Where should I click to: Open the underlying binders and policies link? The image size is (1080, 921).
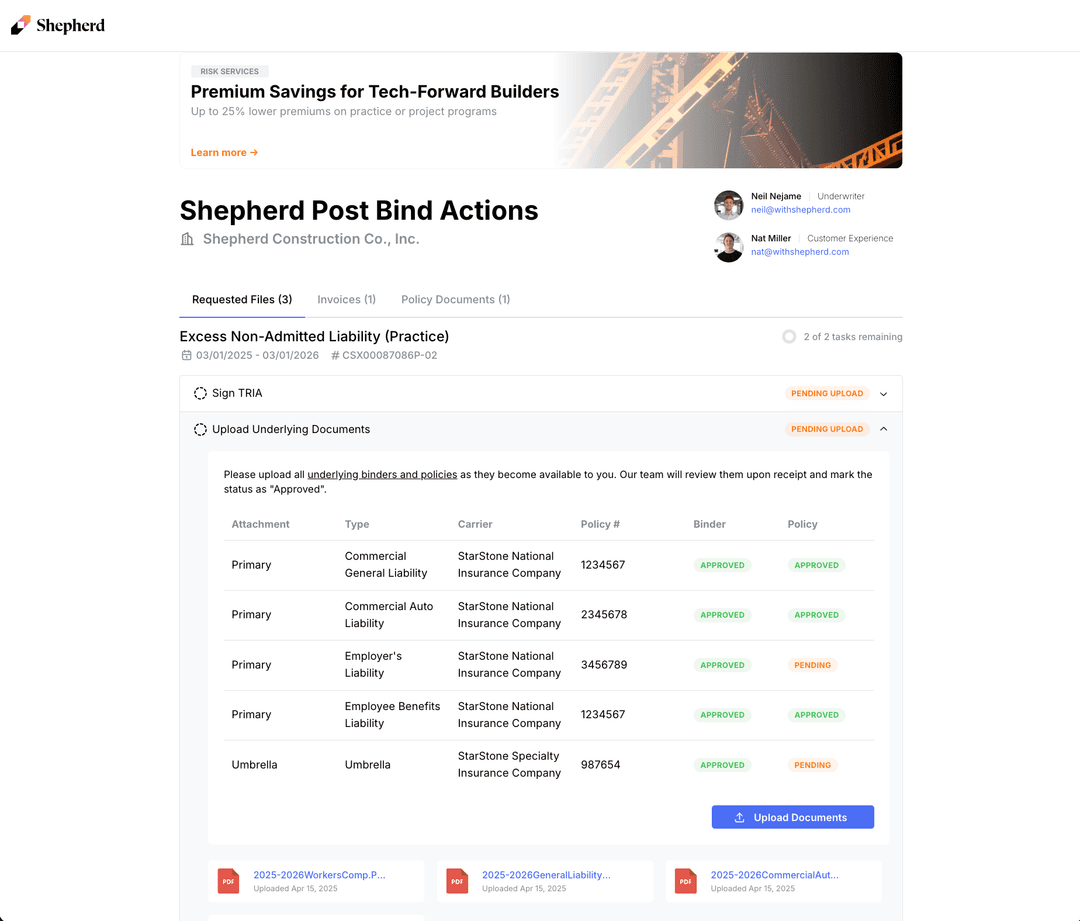click(382, 474)
